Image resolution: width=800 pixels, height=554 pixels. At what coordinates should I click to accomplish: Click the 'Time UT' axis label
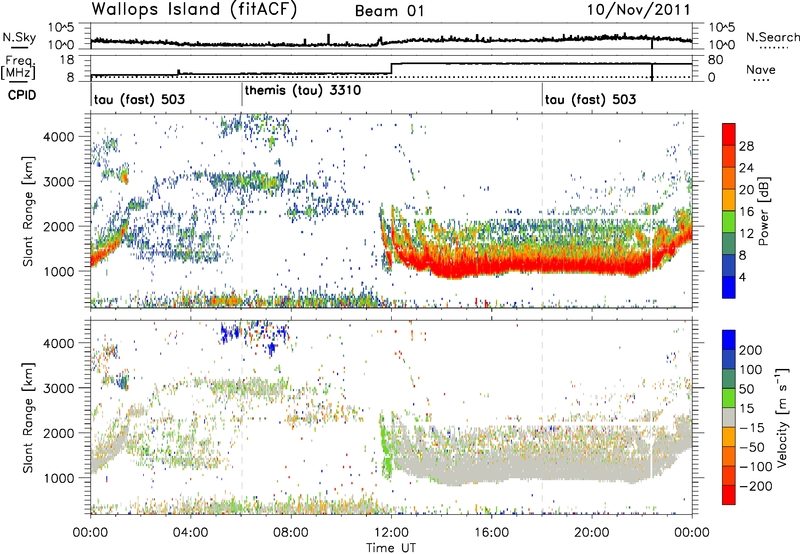point(391,548)
